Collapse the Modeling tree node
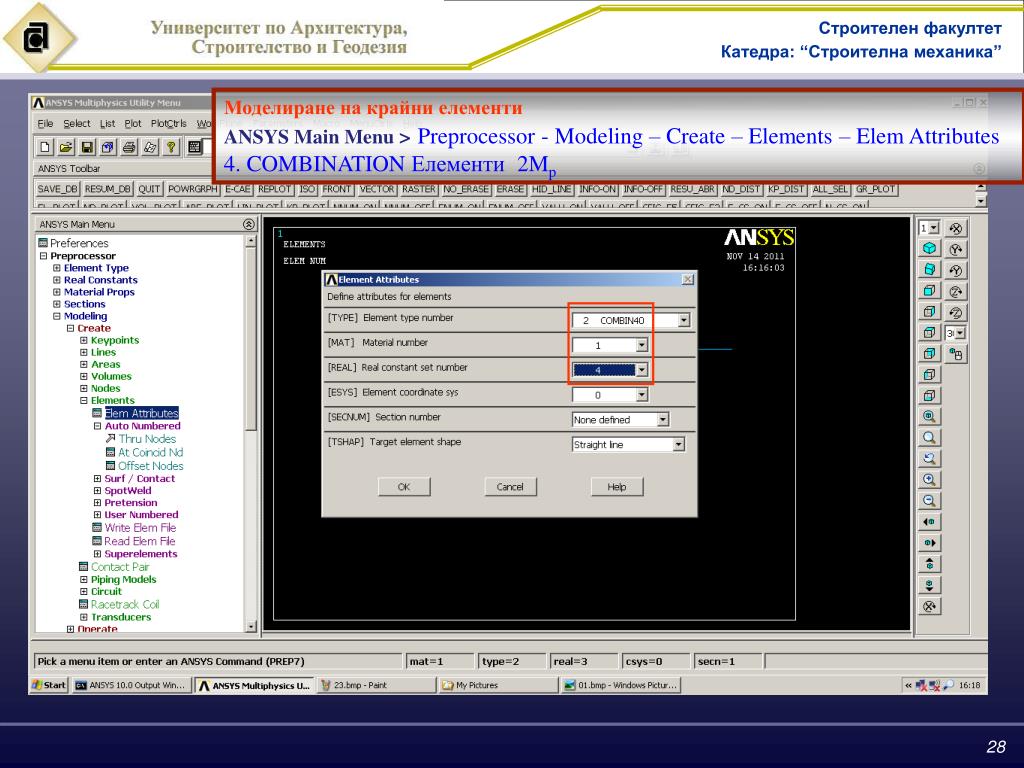 (x=57, y=316)
